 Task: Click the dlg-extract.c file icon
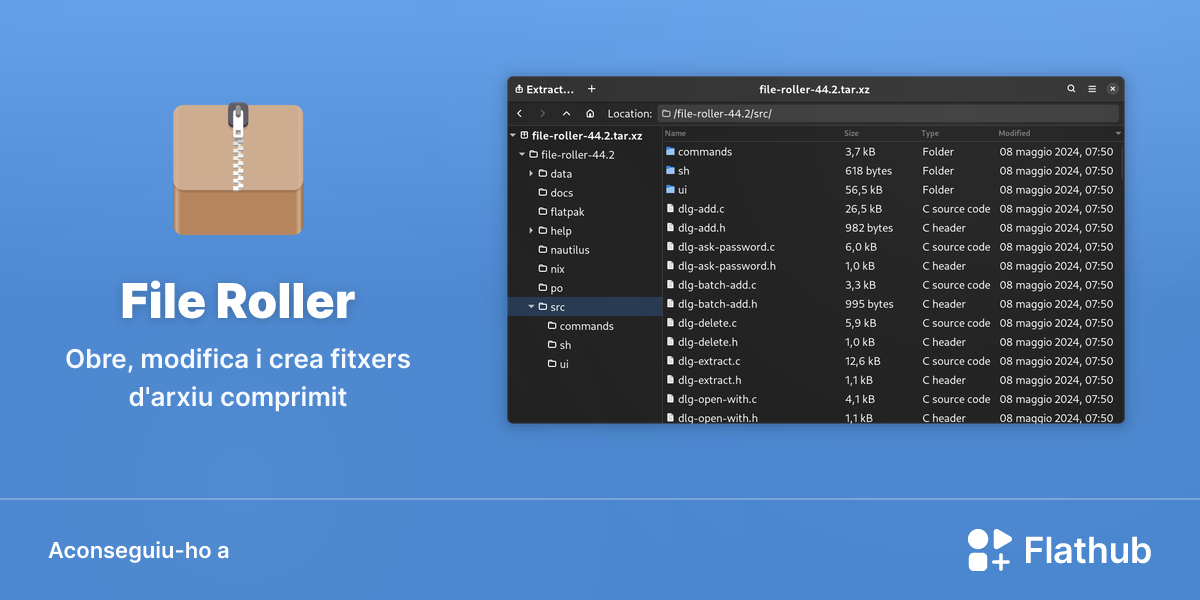click(x=670, y=361)
